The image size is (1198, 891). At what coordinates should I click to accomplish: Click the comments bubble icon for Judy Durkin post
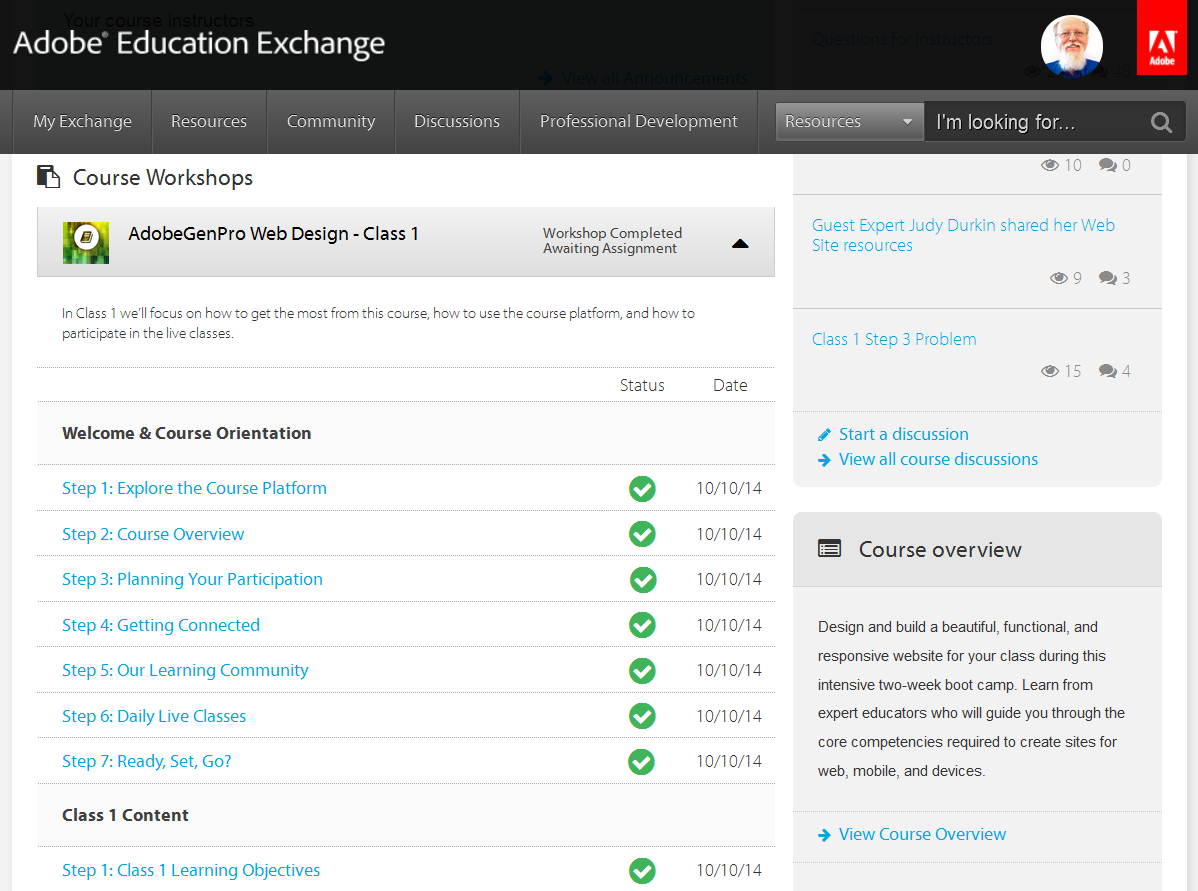1108,278
